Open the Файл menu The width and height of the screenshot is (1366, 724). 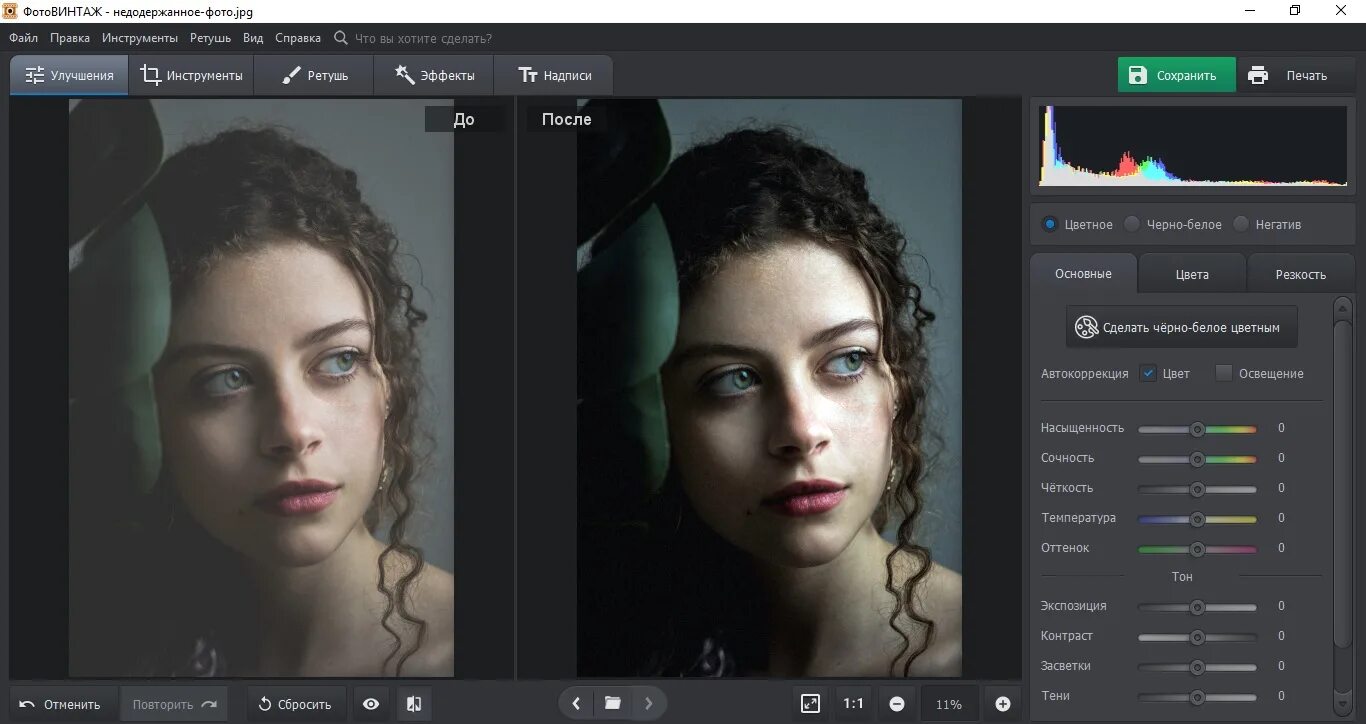click(23, 38)
